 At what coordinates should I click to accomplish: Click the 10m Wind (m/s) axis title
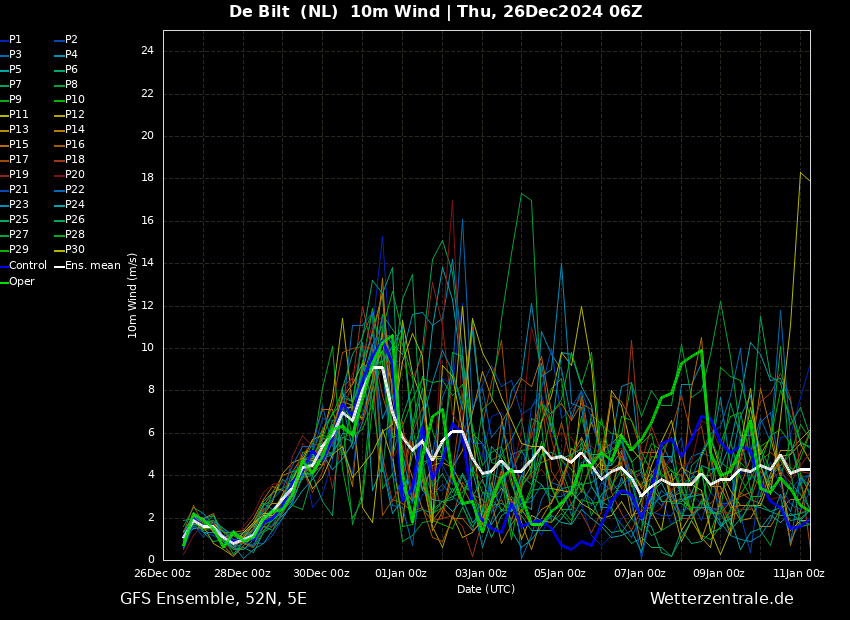132,295
